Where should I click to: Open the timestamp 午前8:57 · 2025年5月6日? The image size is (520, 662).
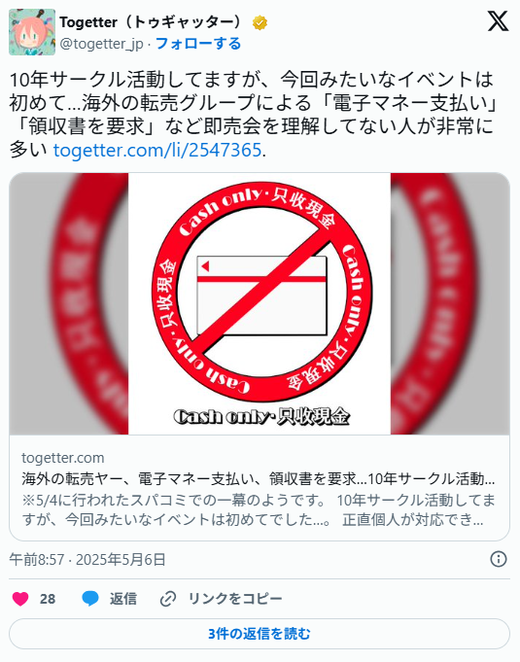87,559
